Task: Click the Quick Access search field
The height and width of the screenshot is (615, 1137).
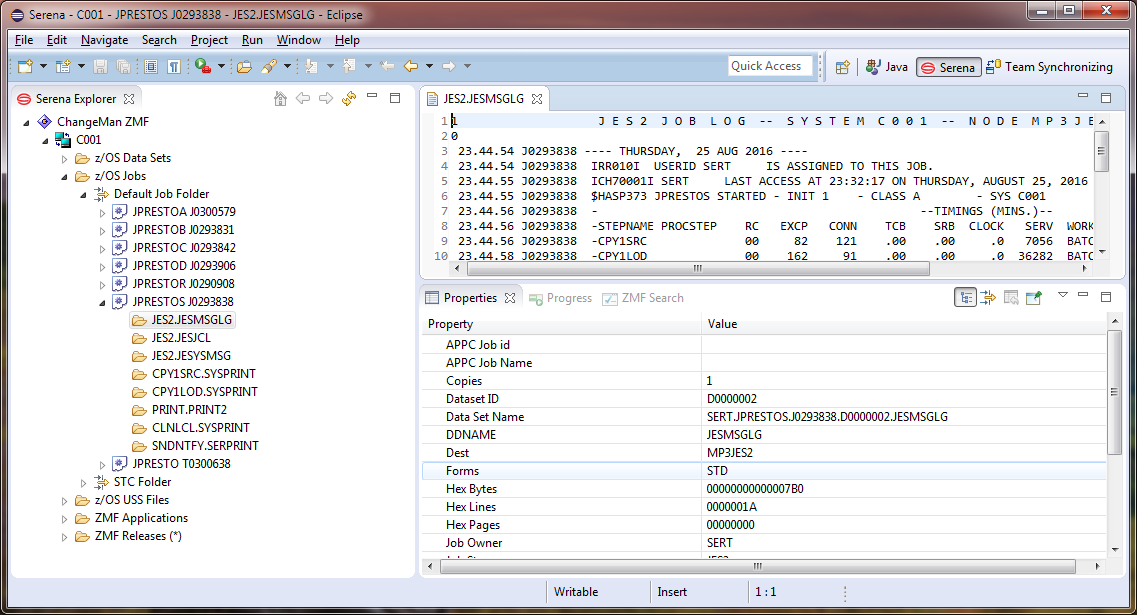Action: (x=770, y=66)
